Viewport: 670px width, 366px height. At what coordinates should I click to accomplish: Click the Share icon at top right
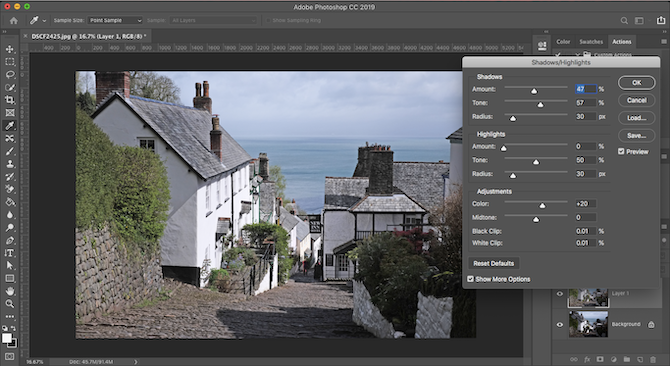tap(661, 20)
